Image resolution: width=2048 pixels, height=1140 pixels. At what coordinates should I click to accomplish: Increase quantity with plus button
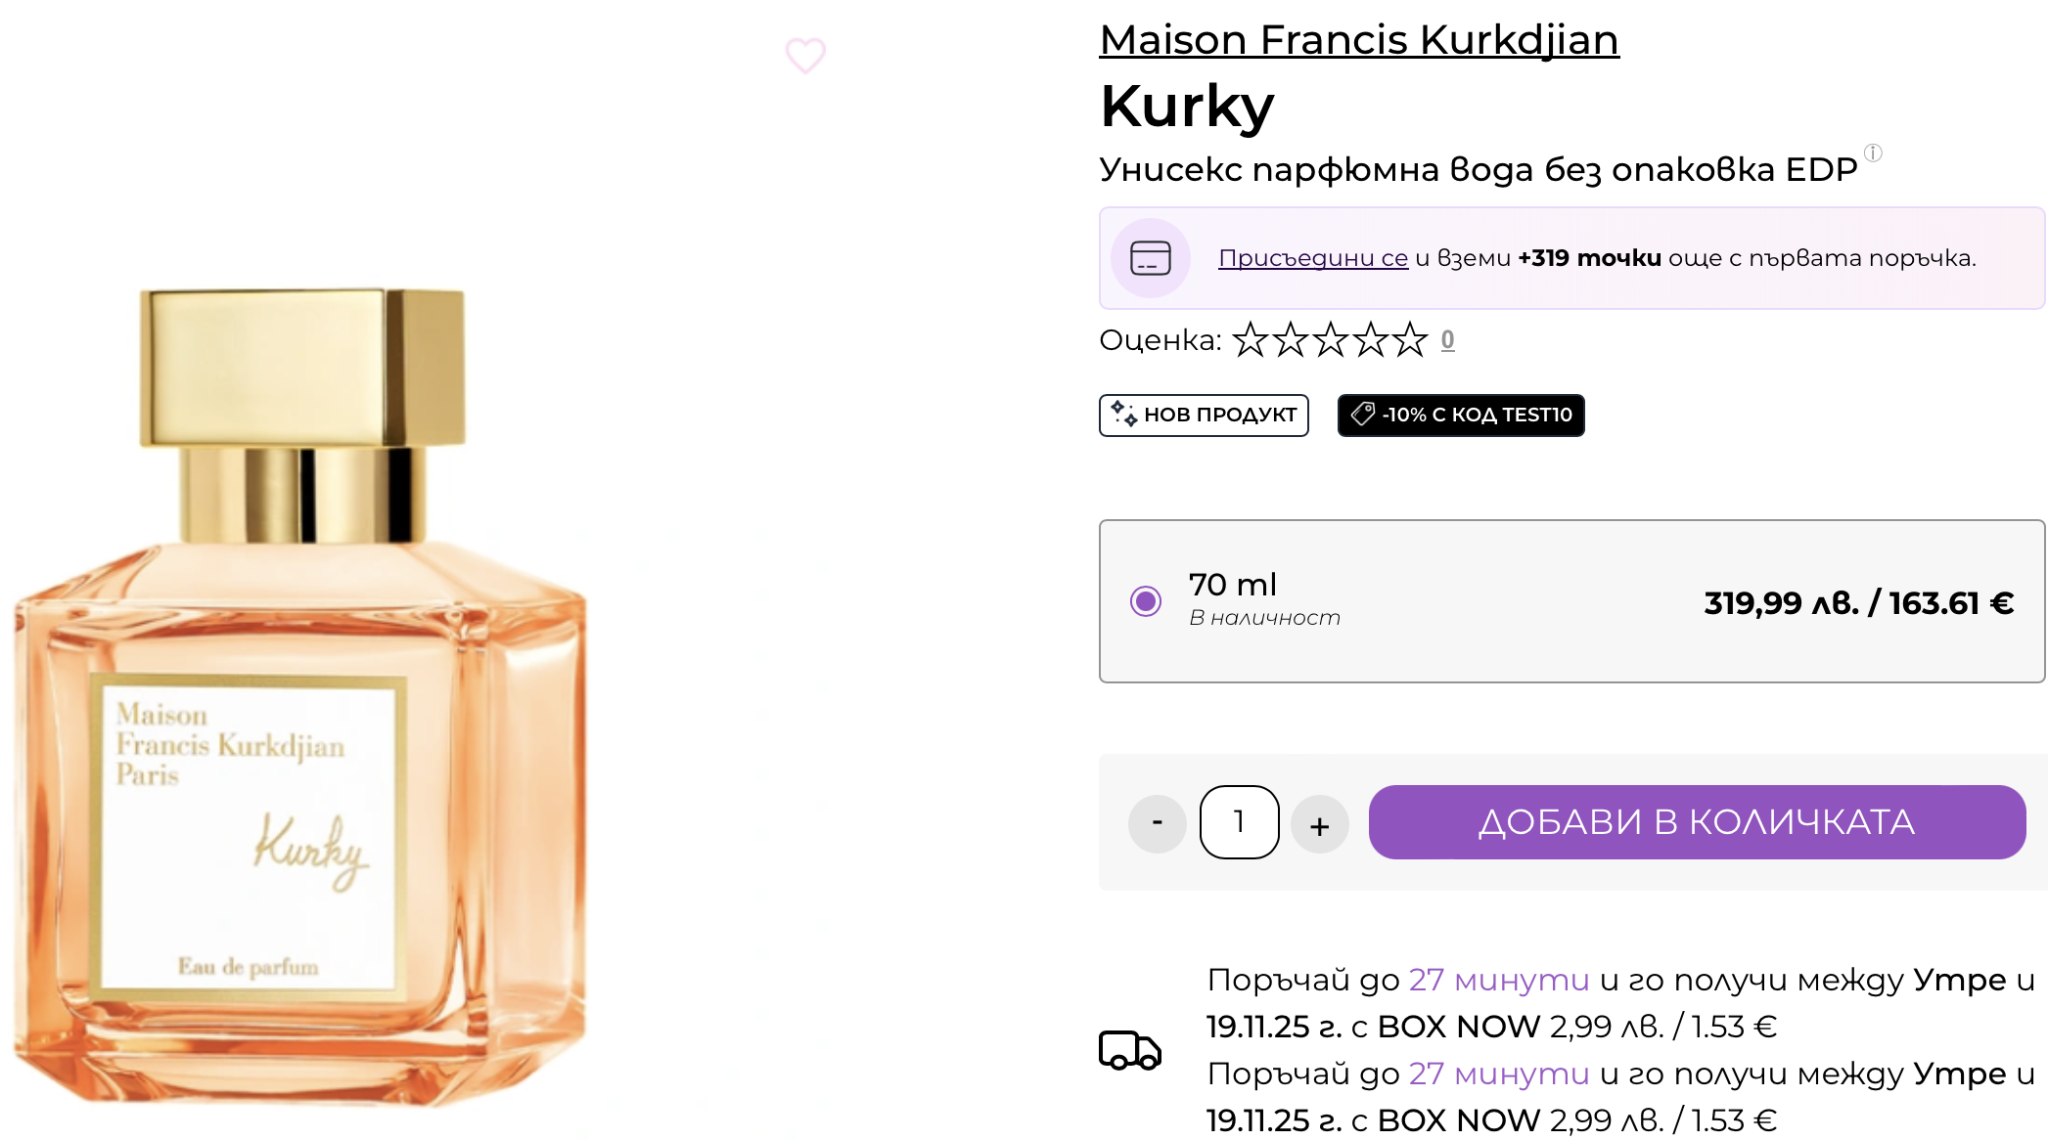click(x=1320, y=825)
